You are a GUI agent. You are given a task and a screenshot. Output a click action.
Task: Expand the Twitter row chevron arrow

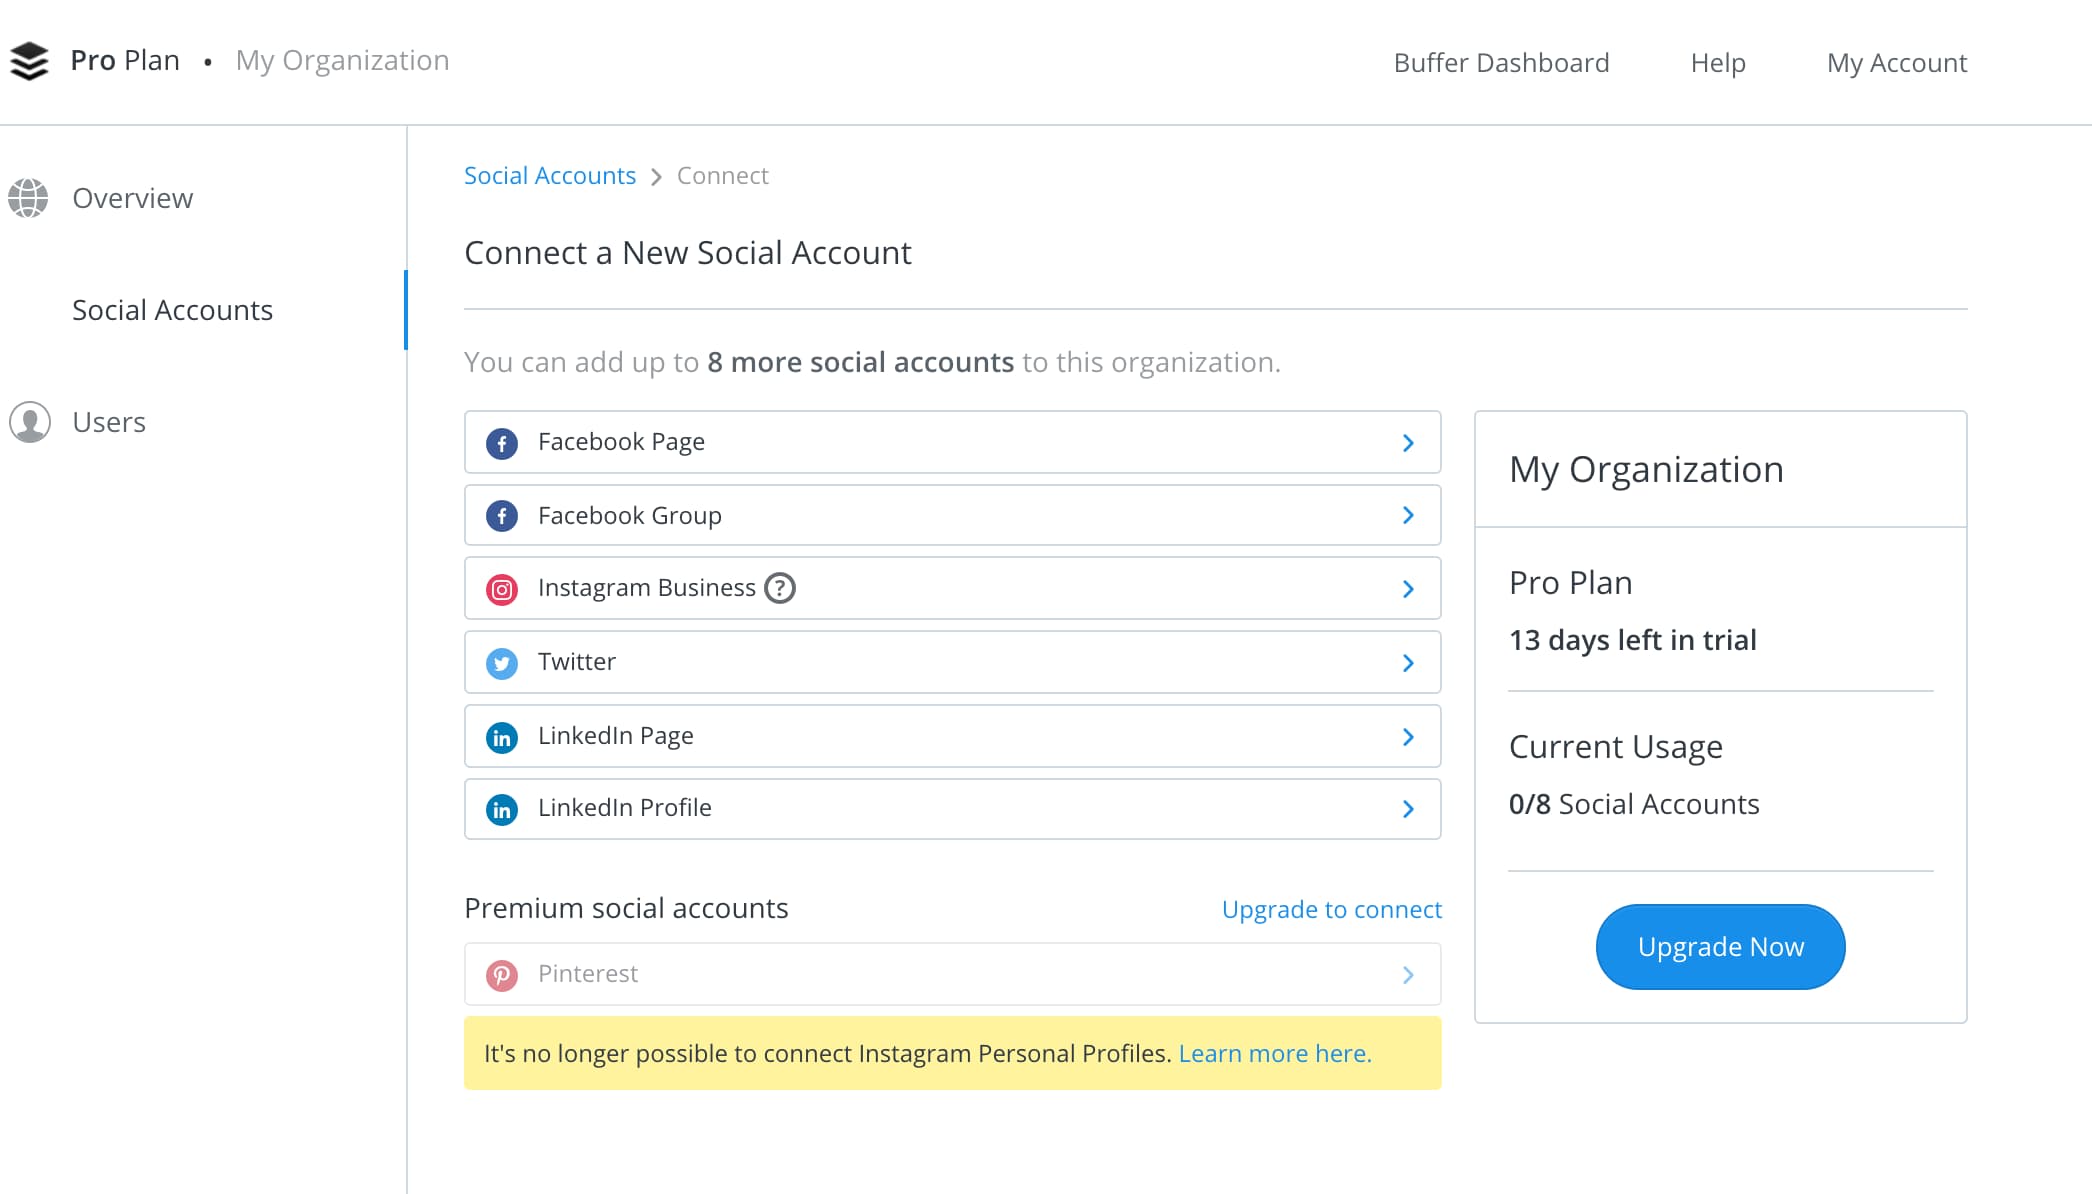click(1408, 663)
